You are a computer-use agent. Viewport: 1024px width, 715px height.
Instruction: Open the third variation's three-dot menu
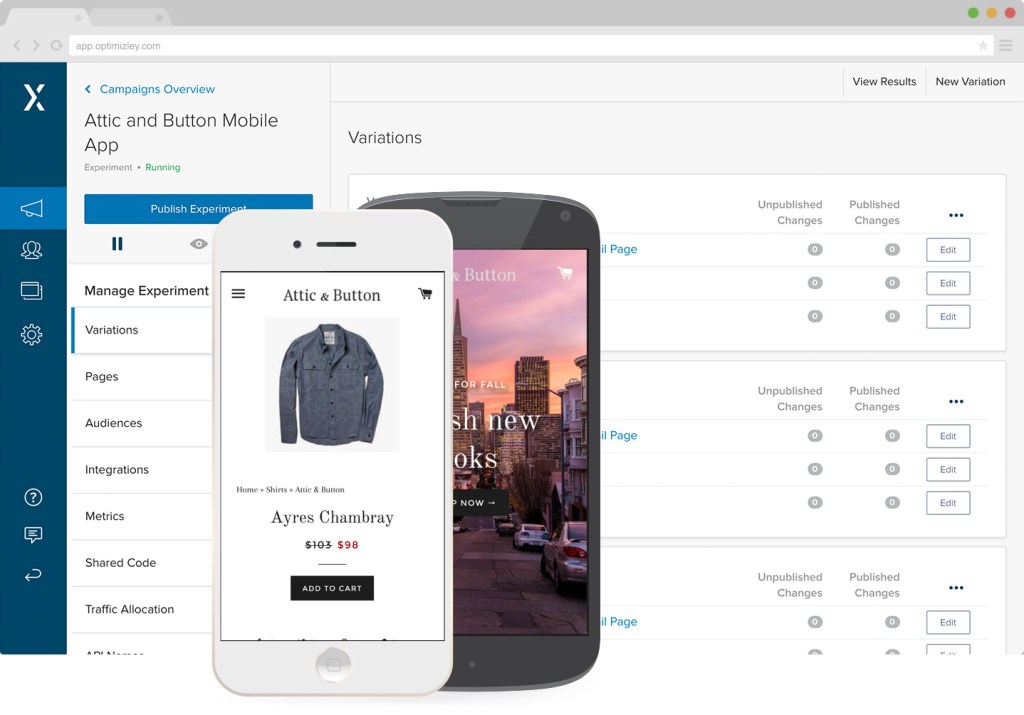click(956, 588)
